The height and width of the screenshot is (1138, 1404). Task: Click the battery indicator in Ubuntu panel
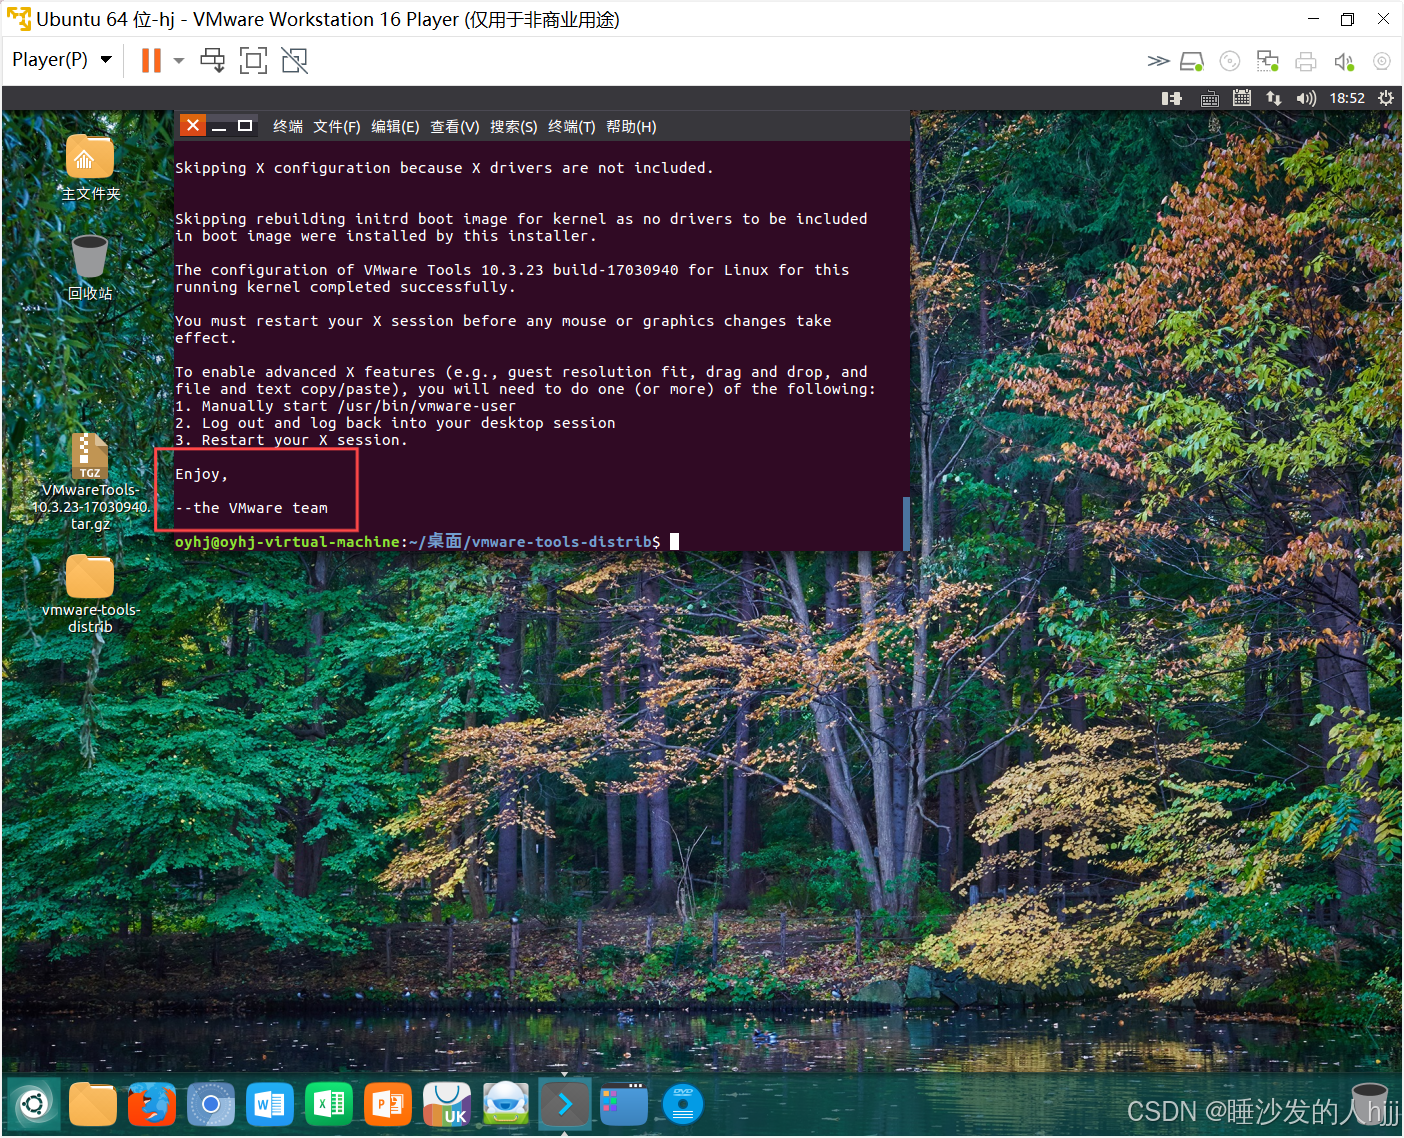pyautogui.click(x=1172, y=98)
